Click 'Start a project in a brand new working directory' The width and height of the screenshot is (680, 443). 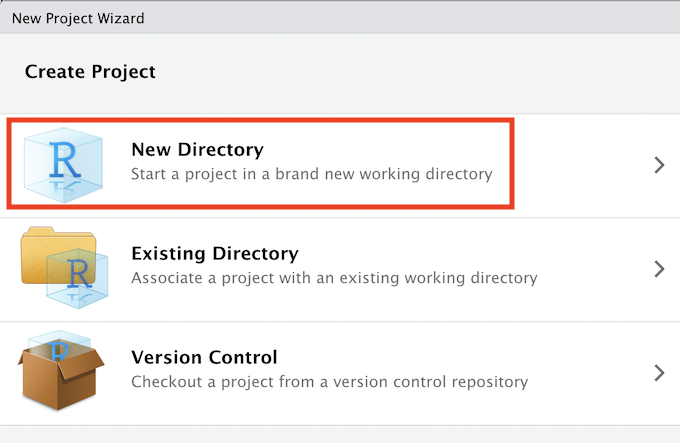311,174
